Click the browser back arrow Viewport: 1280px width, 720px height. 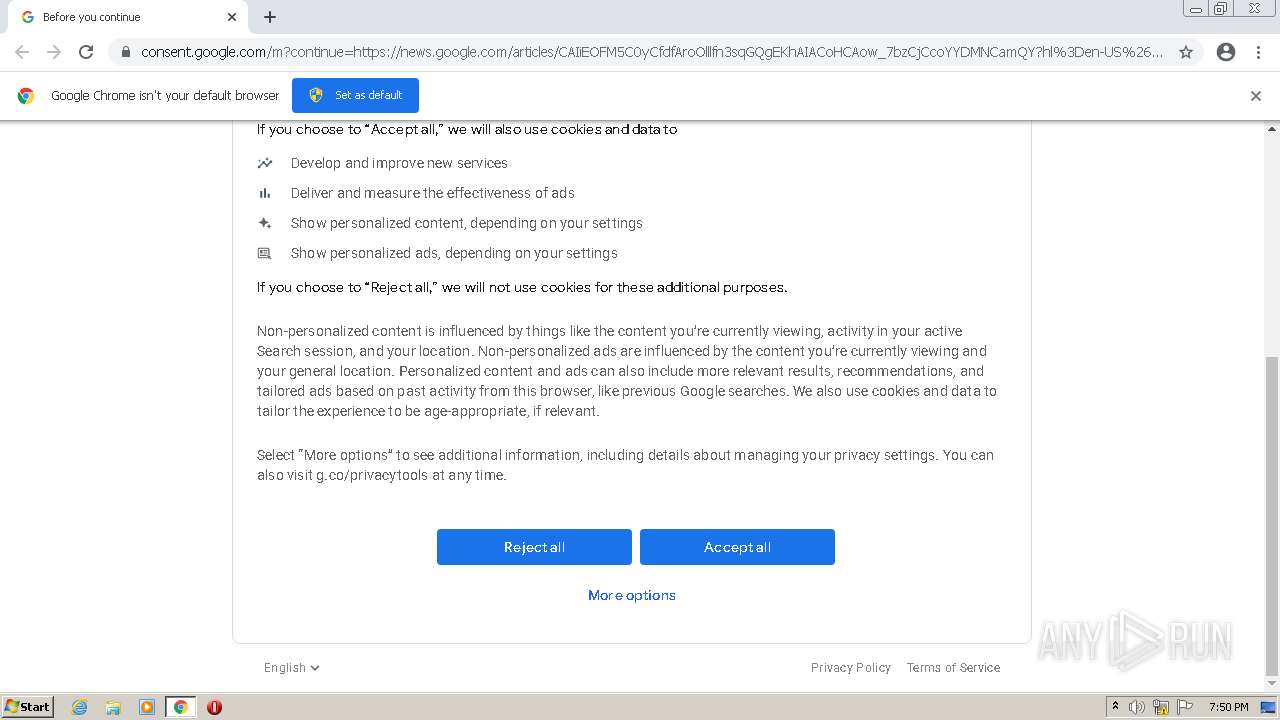[22, 52]
